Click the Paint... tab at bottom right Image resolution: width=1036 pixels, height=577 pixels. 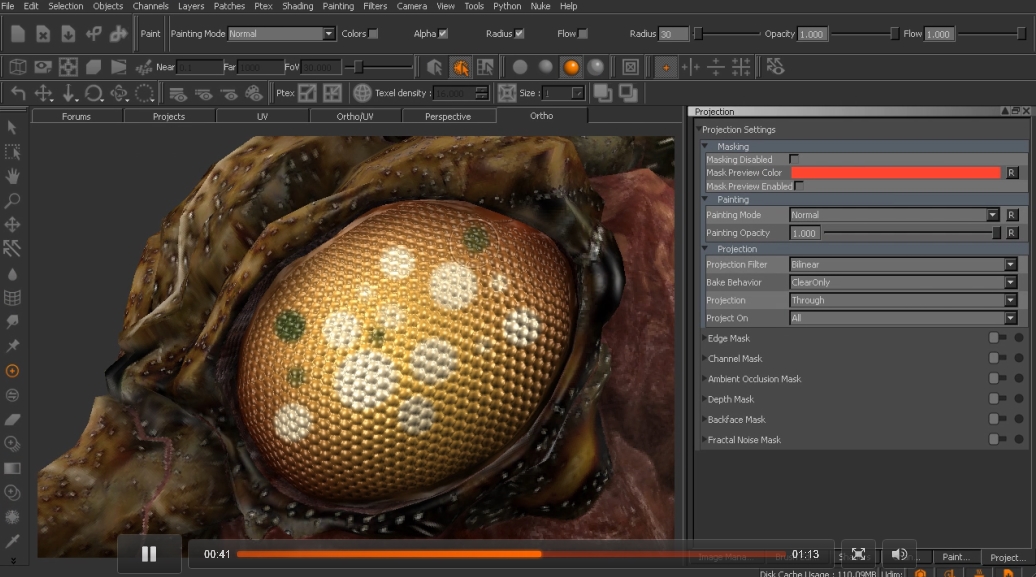956,557
